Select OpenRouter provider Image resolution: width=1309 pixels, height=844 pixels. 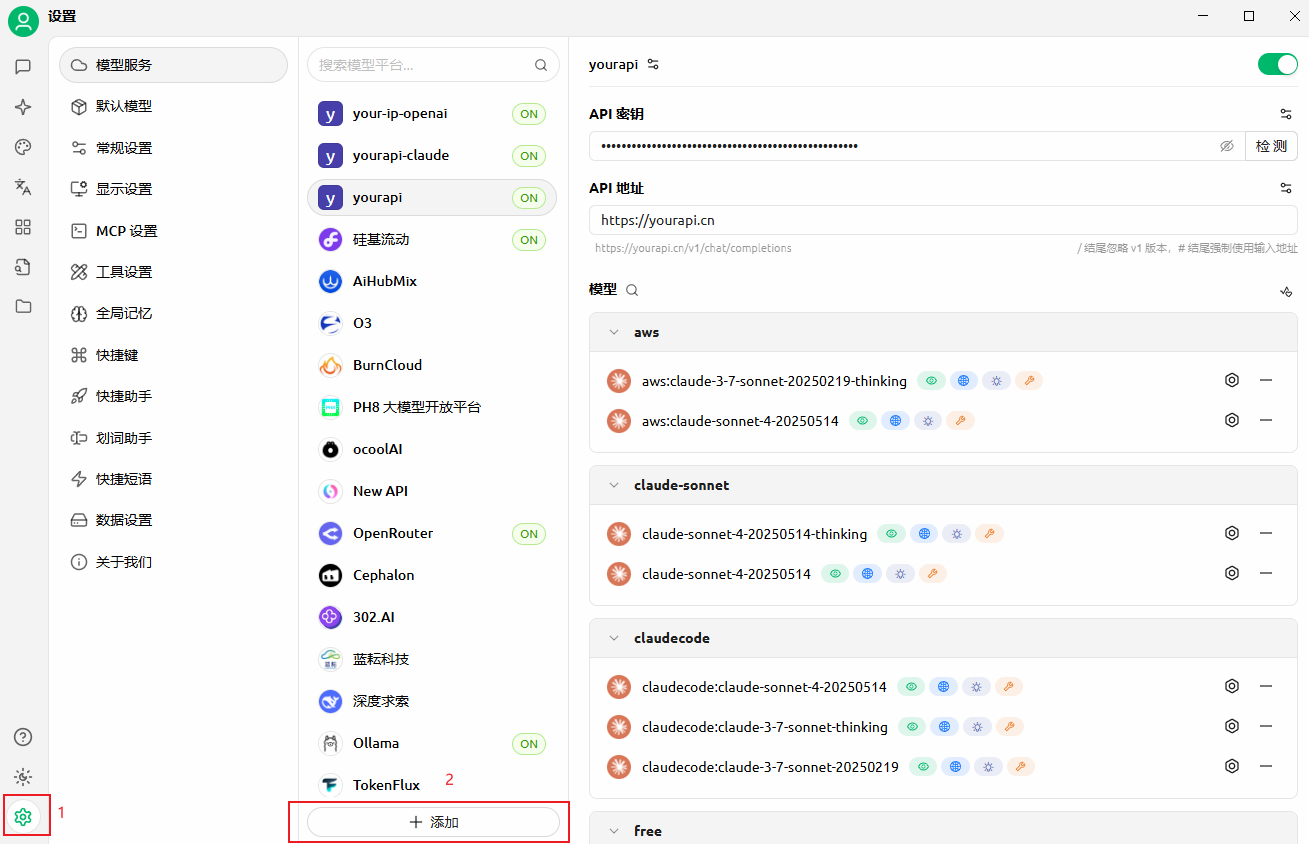(432, 534)
